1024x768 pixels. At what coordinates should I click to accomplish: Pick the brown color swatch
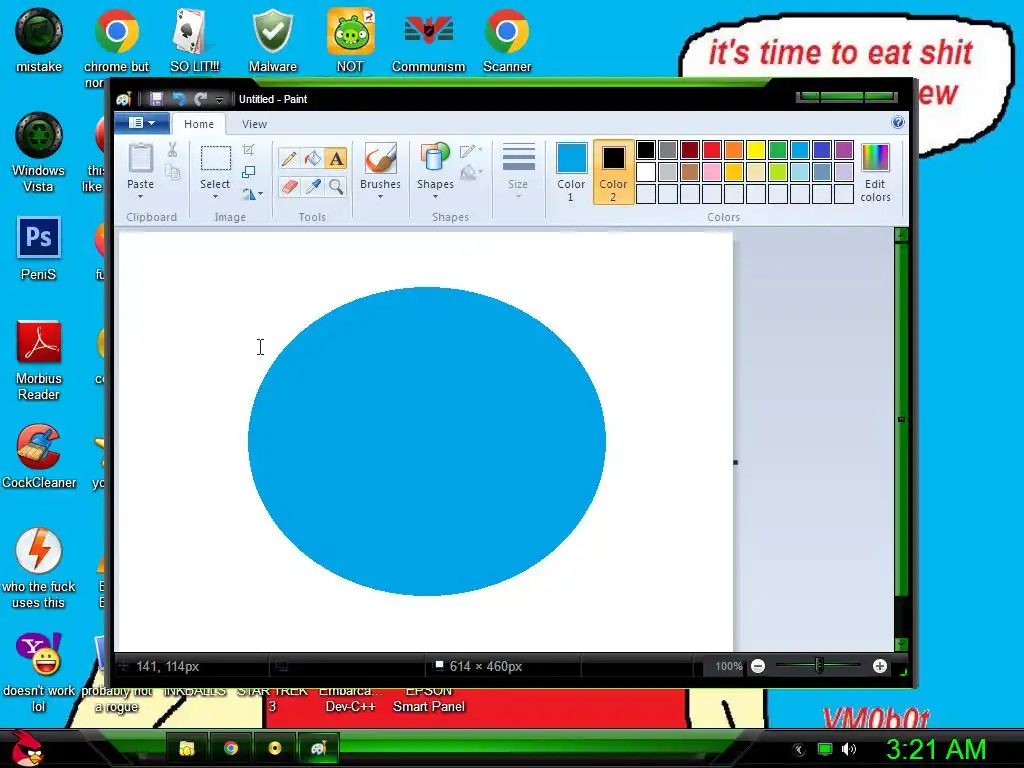click(x=690, y=172)
